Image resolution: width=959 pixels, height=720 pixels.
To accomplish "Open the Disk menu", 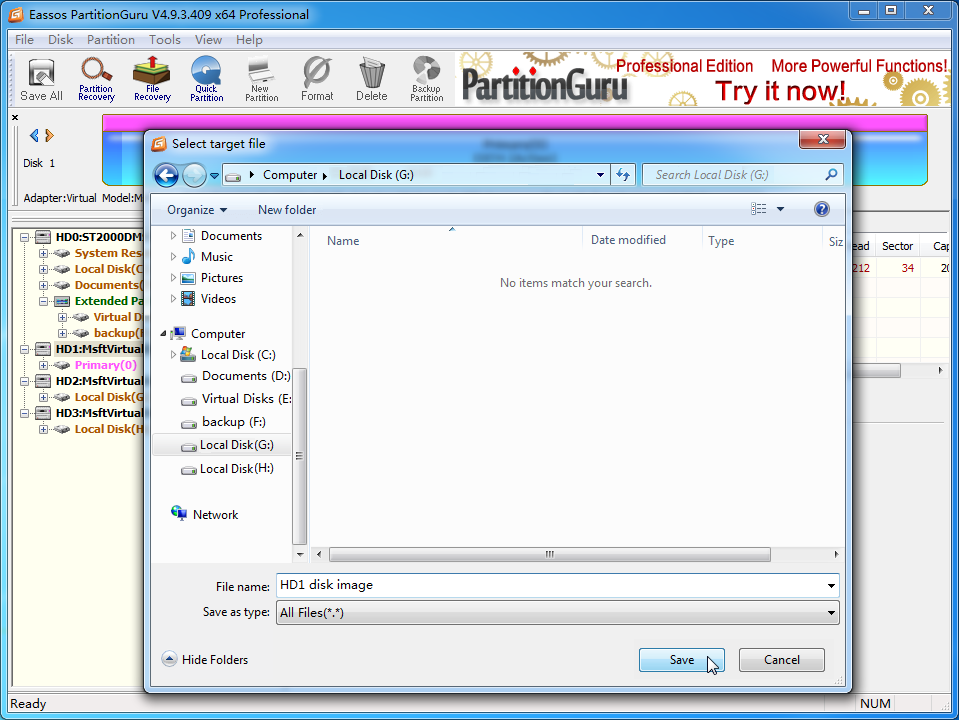I will click(61, 40).
